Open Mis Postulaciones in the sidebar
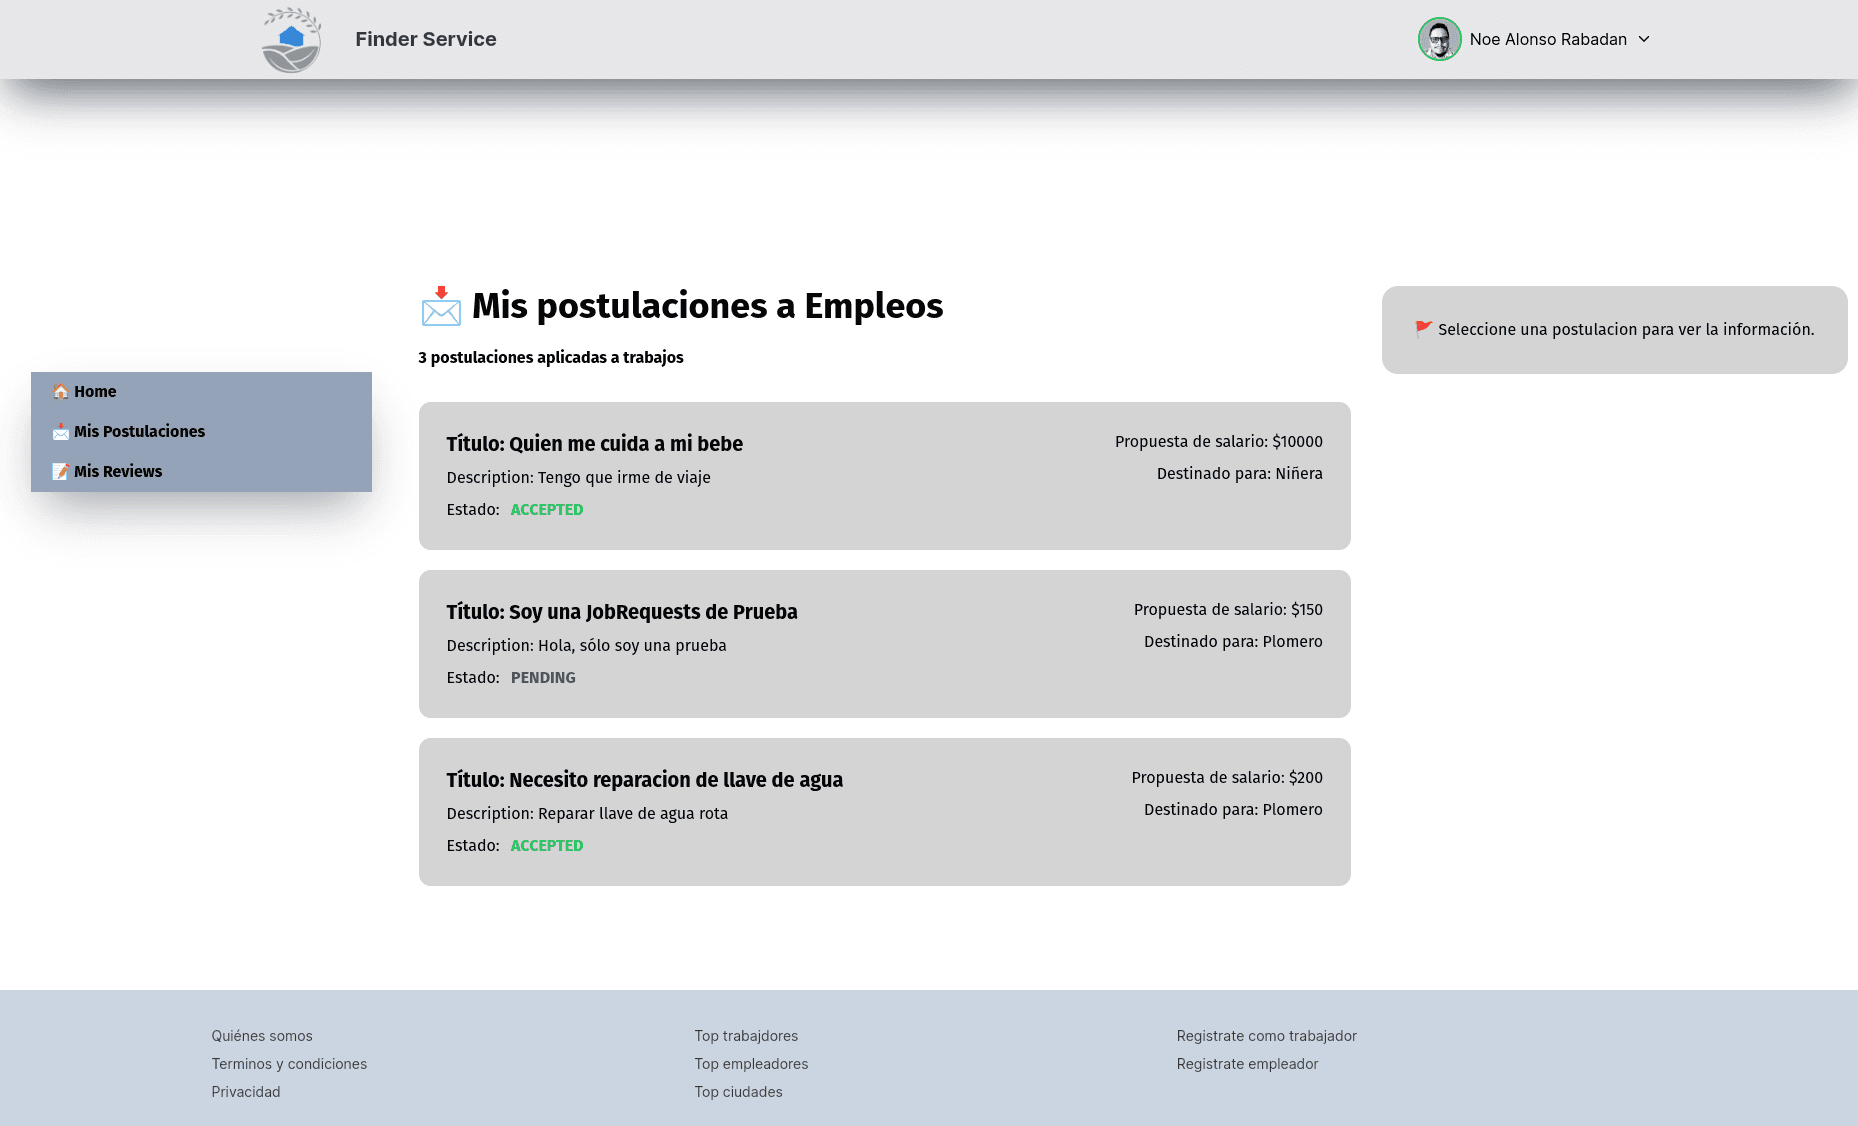 (x=139, y=431)
